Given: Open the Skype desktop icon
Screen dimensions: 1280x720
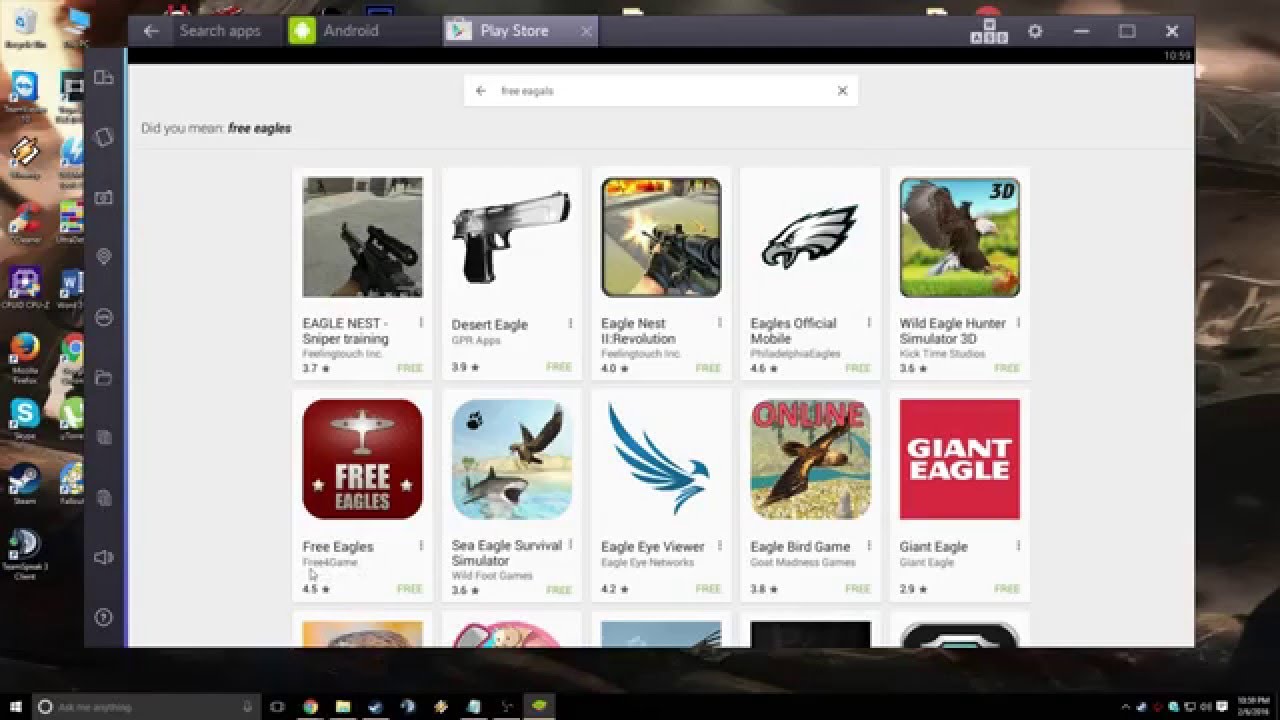Looking at the screenshot, I should tap(24, 419).
